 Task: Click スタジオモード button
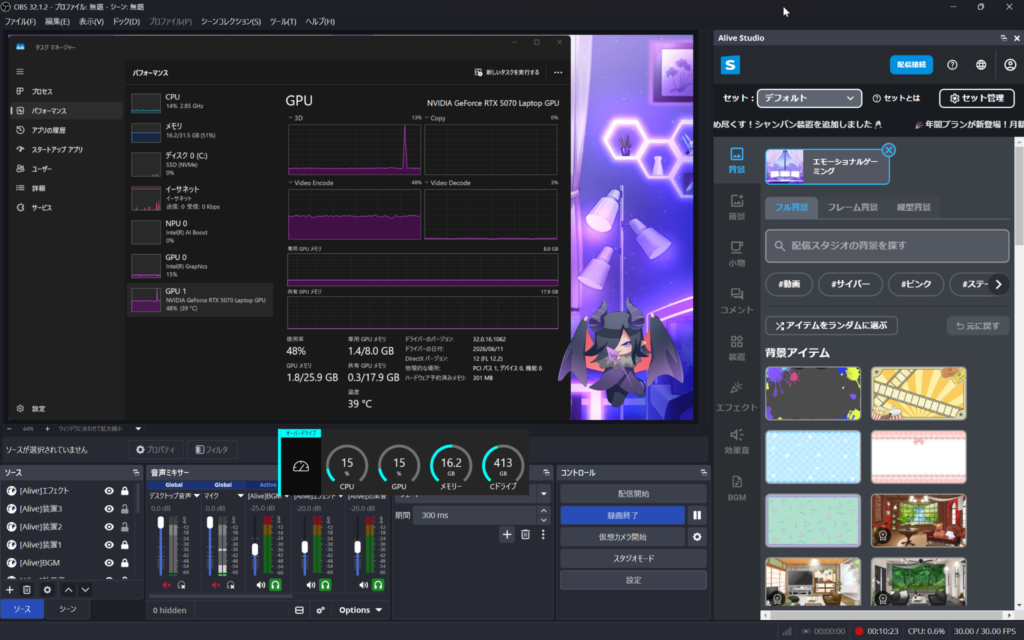click(x=633, y=558)
